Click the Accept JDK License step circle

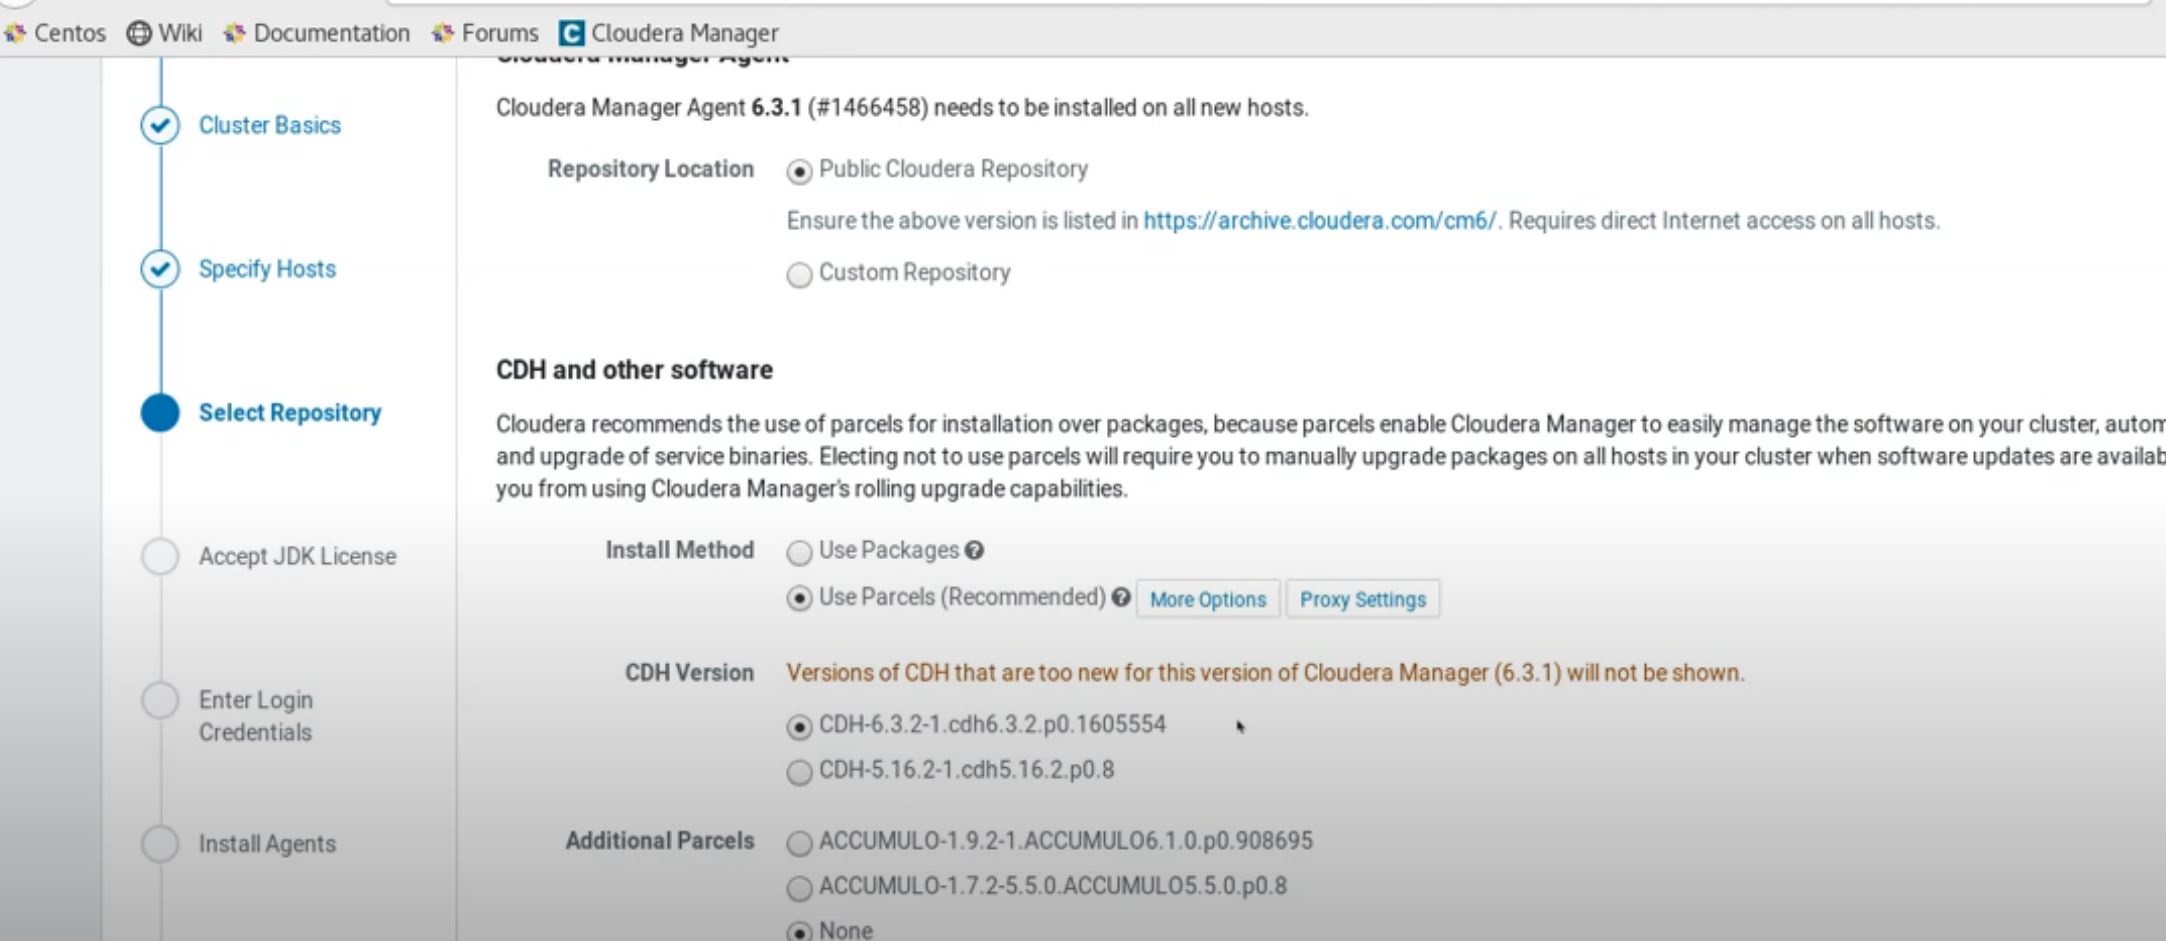[x=160, y=556]
